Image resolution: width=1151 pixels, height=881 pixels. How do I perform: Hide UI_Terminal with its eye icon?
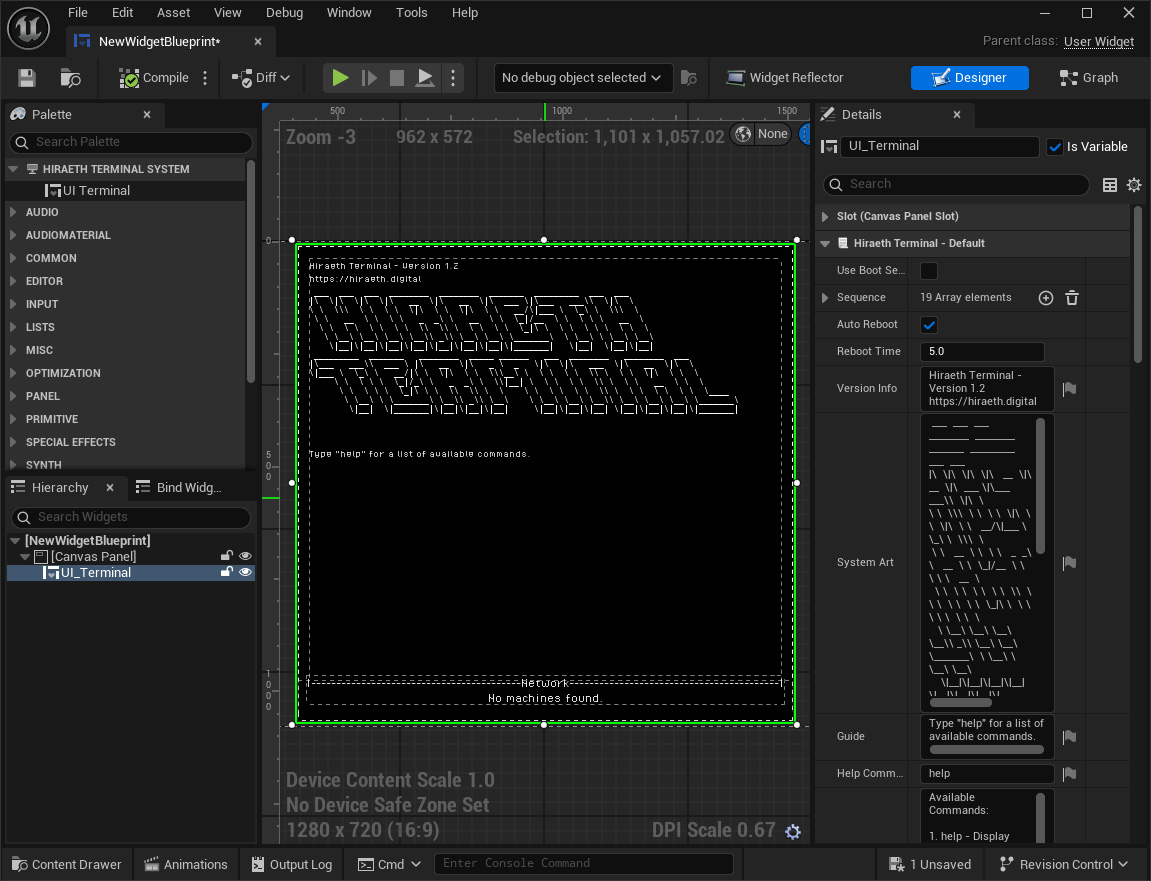(x=245, y=573)
